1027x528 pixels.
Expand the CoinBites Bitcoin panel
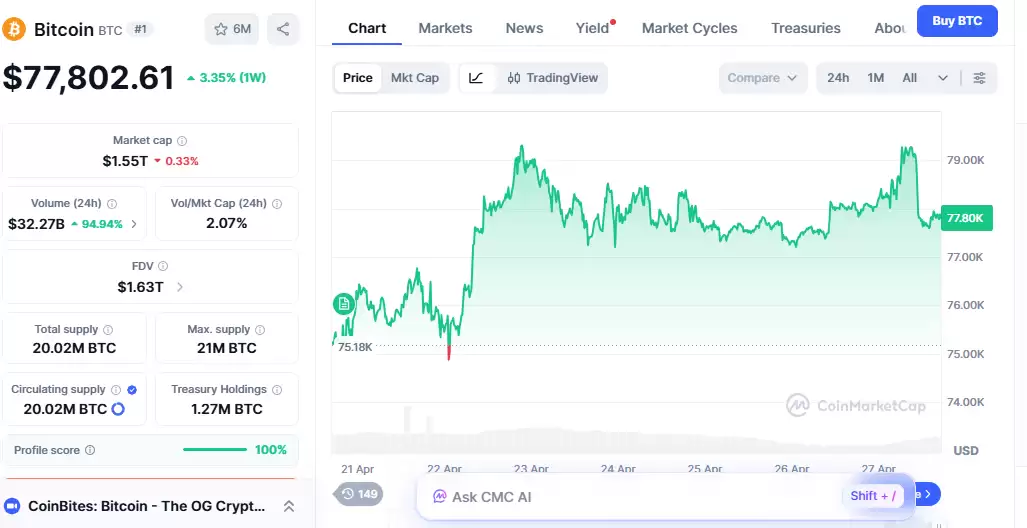pos(289,506)
